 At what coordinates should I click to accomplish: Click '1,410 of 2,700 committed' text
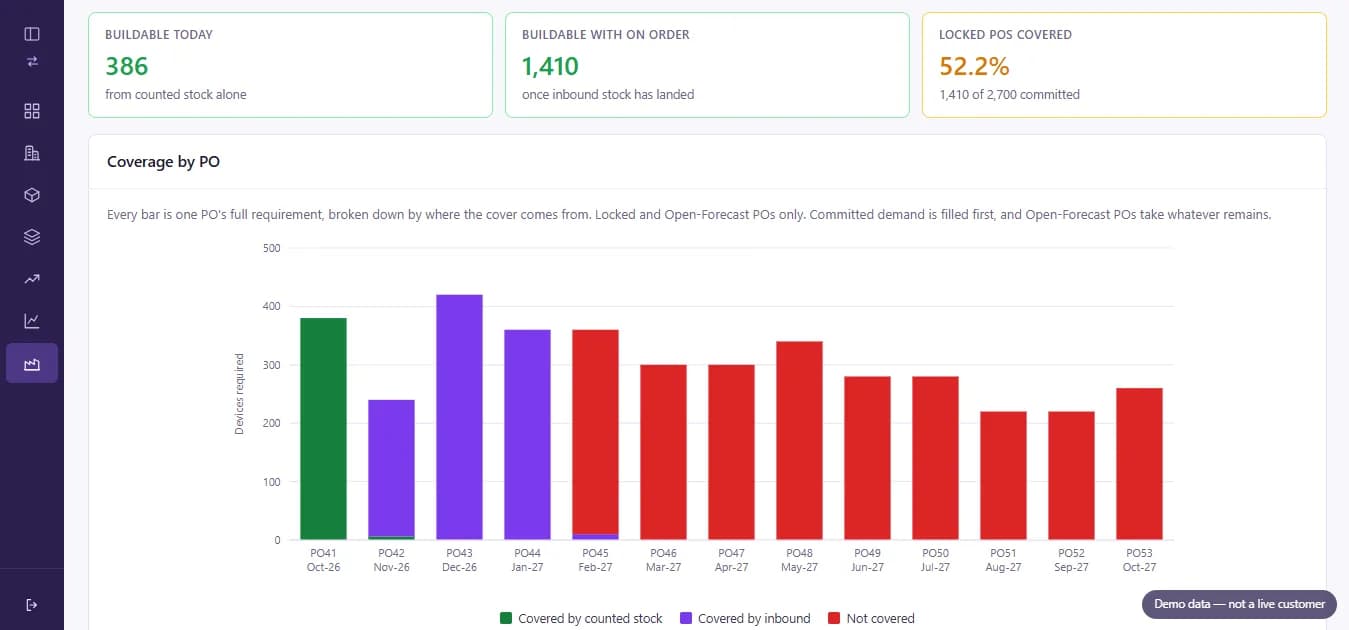(x=1009, y=95)
